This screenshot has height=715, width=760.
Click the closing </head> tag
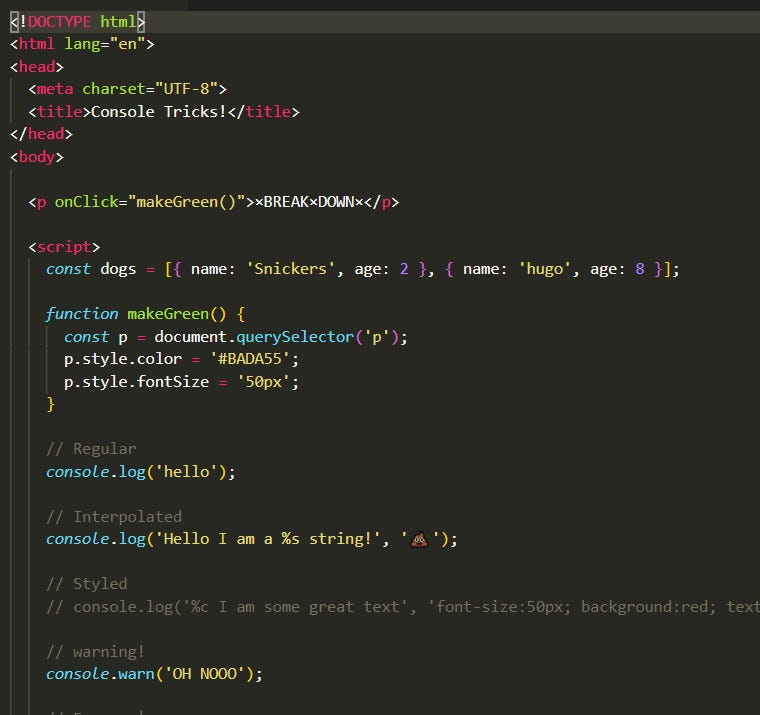(41, 134)
